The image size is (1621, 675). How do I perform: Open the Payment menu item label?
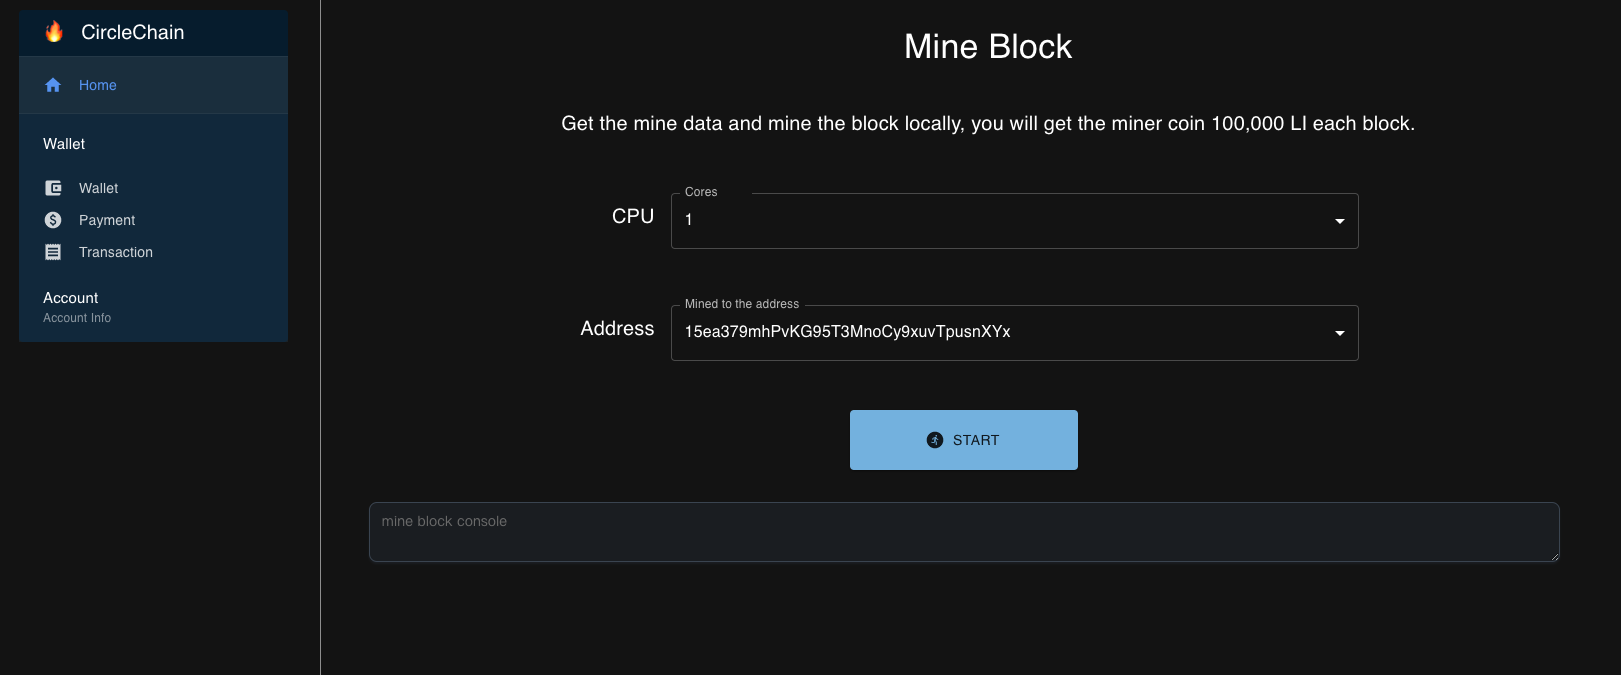click(x=107, y=220)
